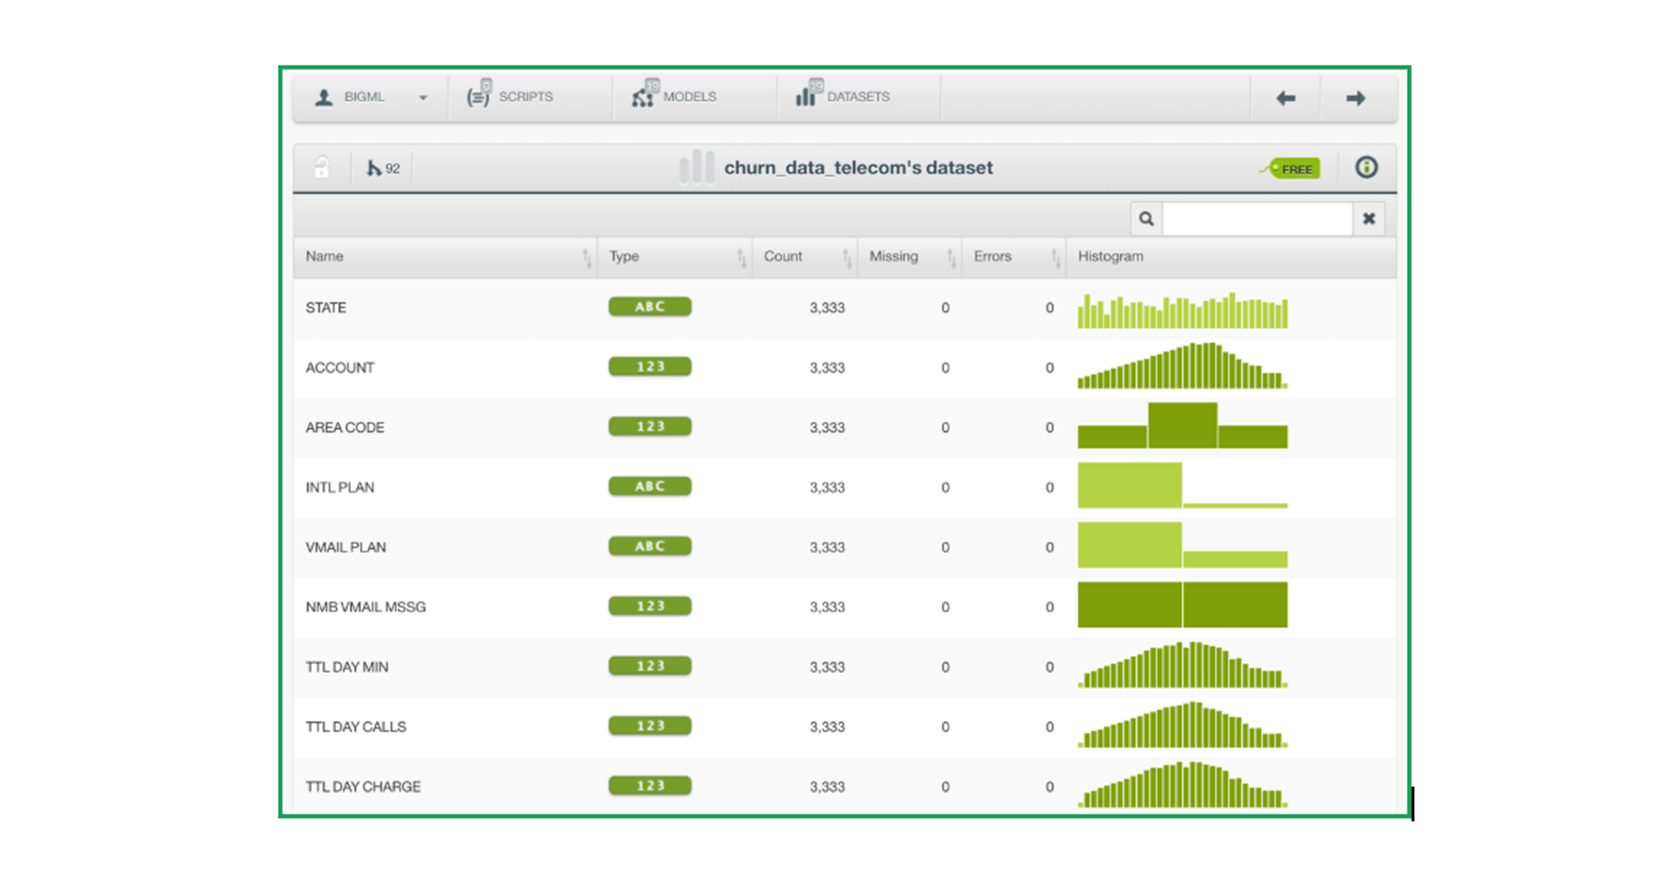Select the TTL DAY CALLS field name
This screenshot has height=880, width=1660.
tap(356, 727)
